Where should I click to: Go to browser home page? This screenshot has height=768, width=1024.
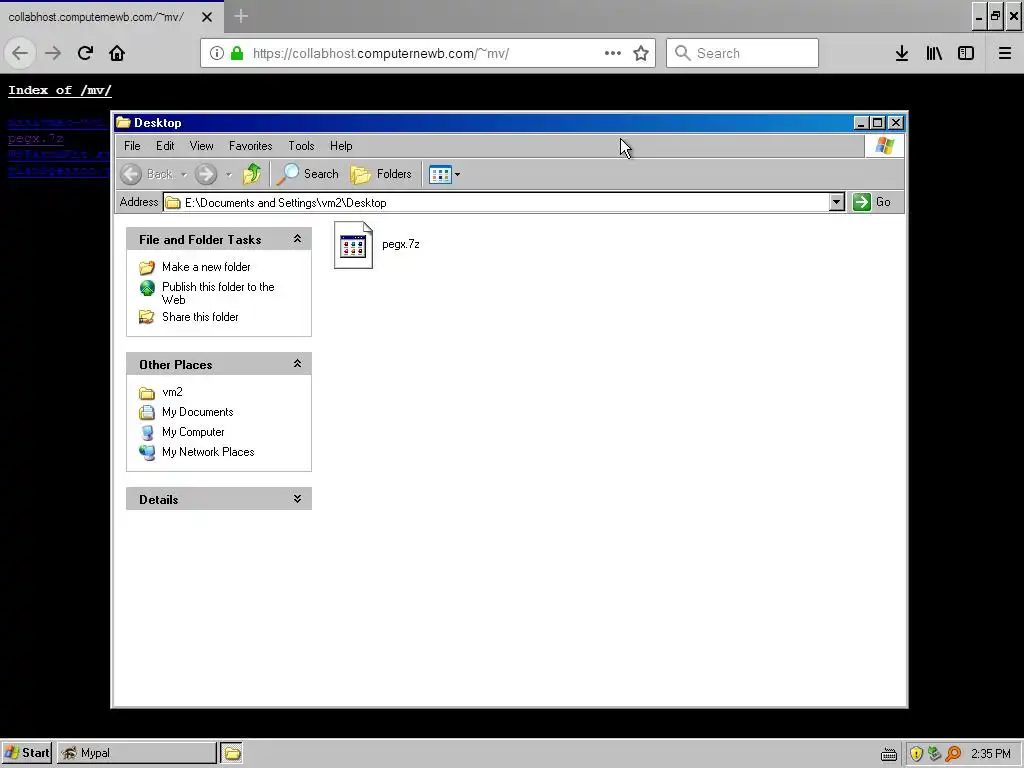pos(117,53)
